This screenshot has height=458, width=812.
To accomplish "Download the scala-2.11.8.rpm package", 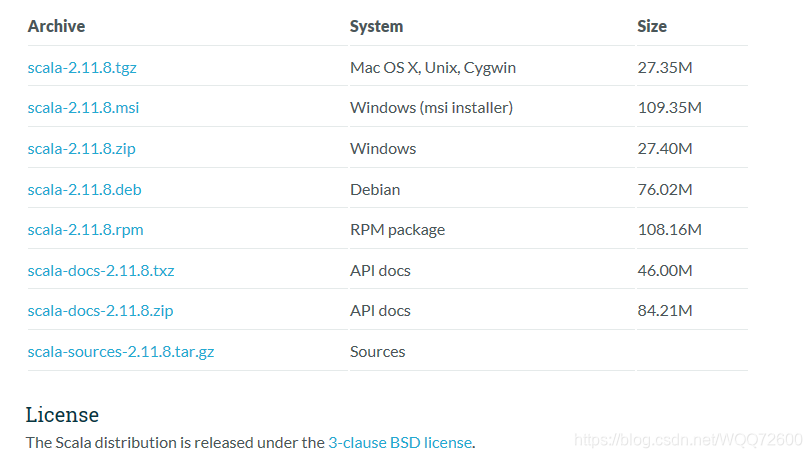I will coord(85,230).
